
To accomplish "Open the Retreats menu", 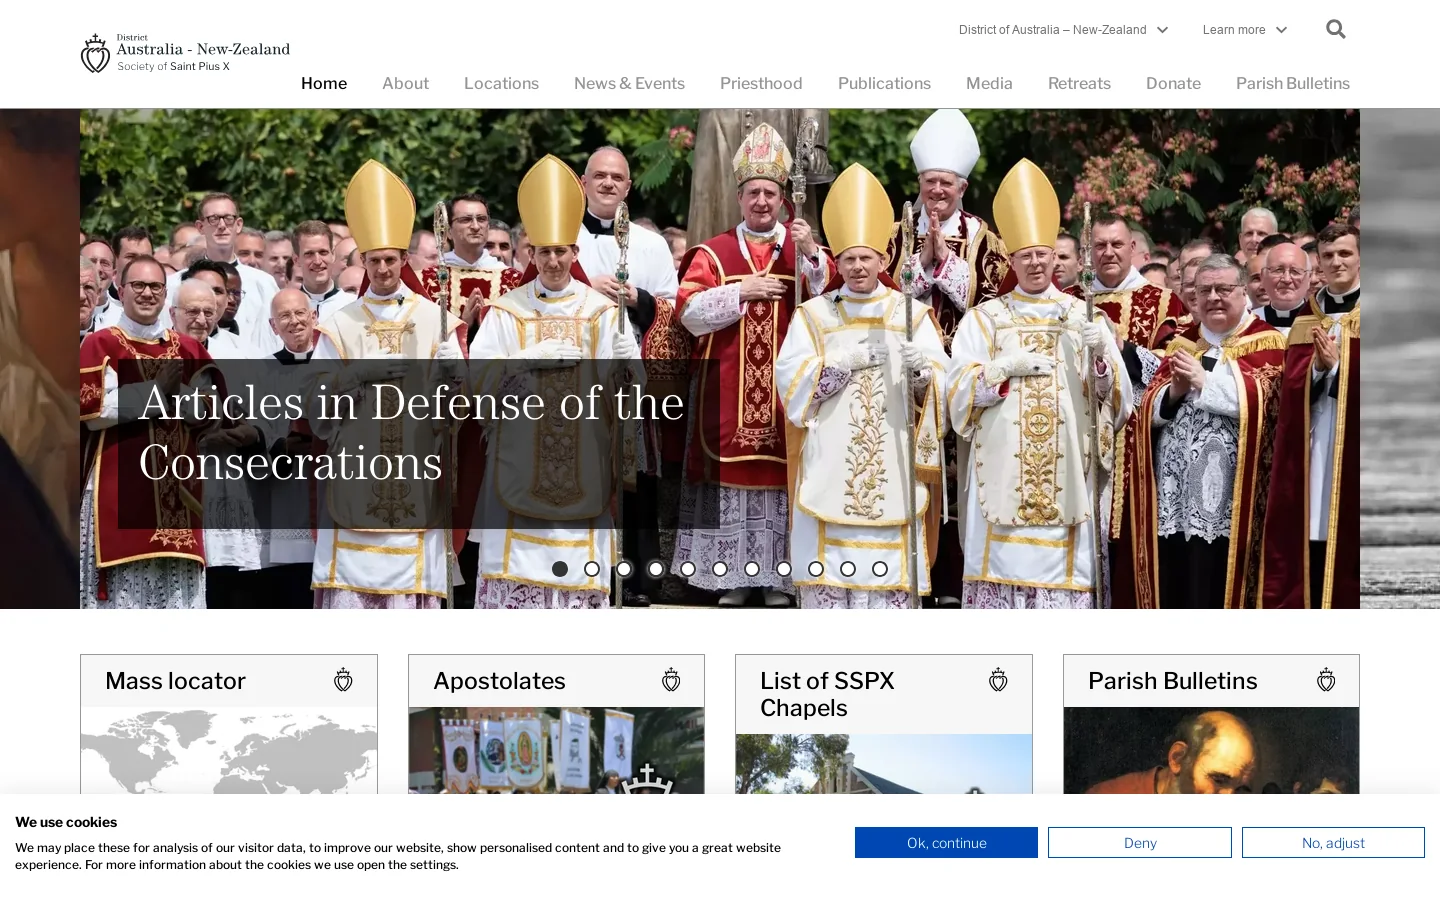I will [x=1079, y=84].
